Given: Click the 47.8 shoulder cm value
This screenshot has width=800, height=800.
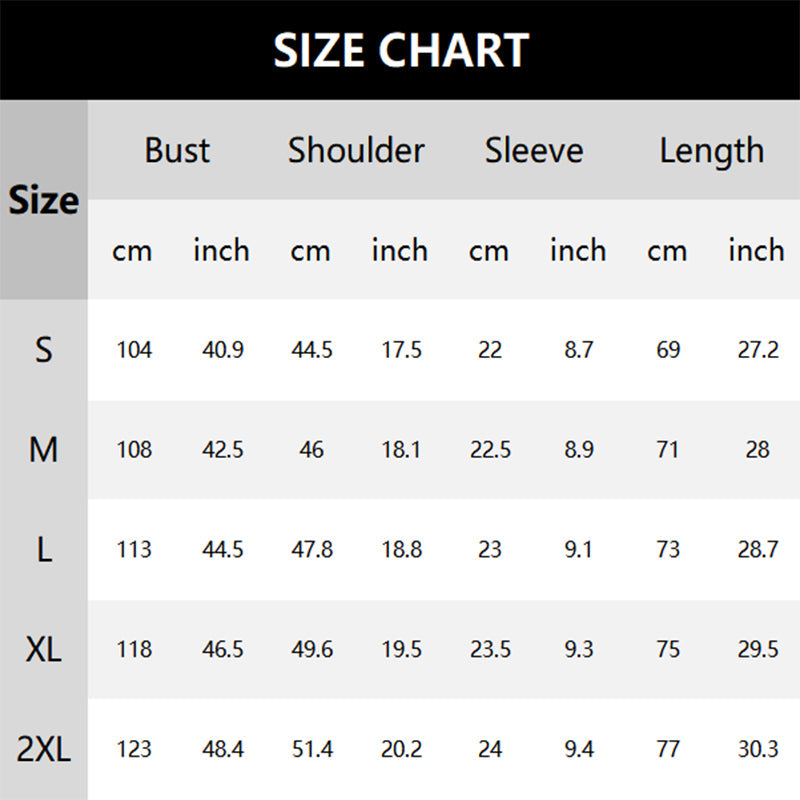Looking at the screenshot, I should (312, 549).
